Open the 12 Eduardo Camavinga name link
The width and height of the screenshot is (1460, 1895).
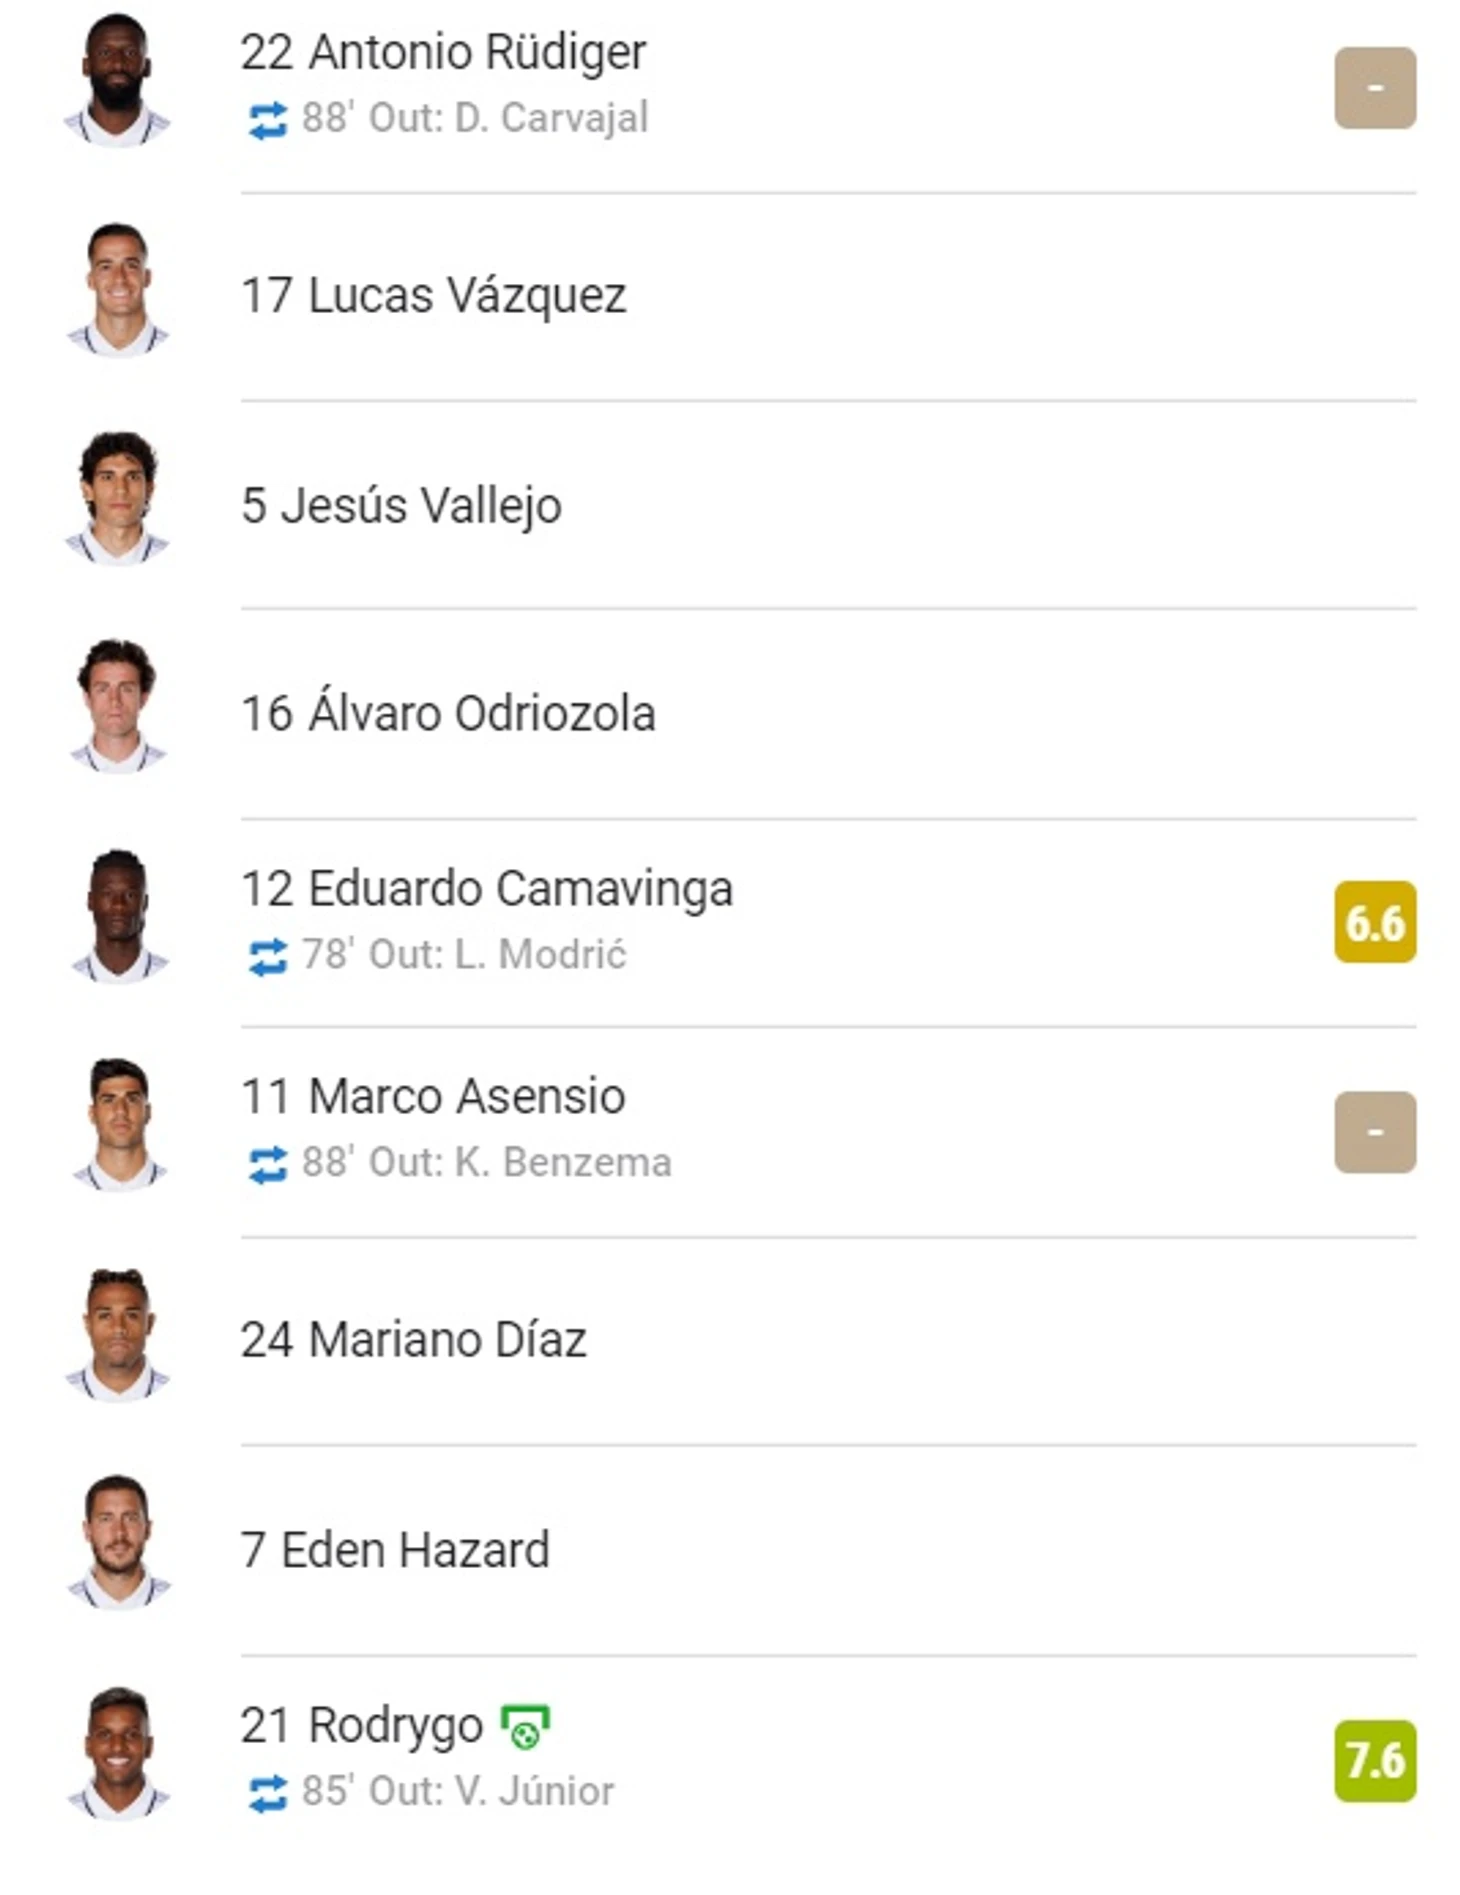487,889
